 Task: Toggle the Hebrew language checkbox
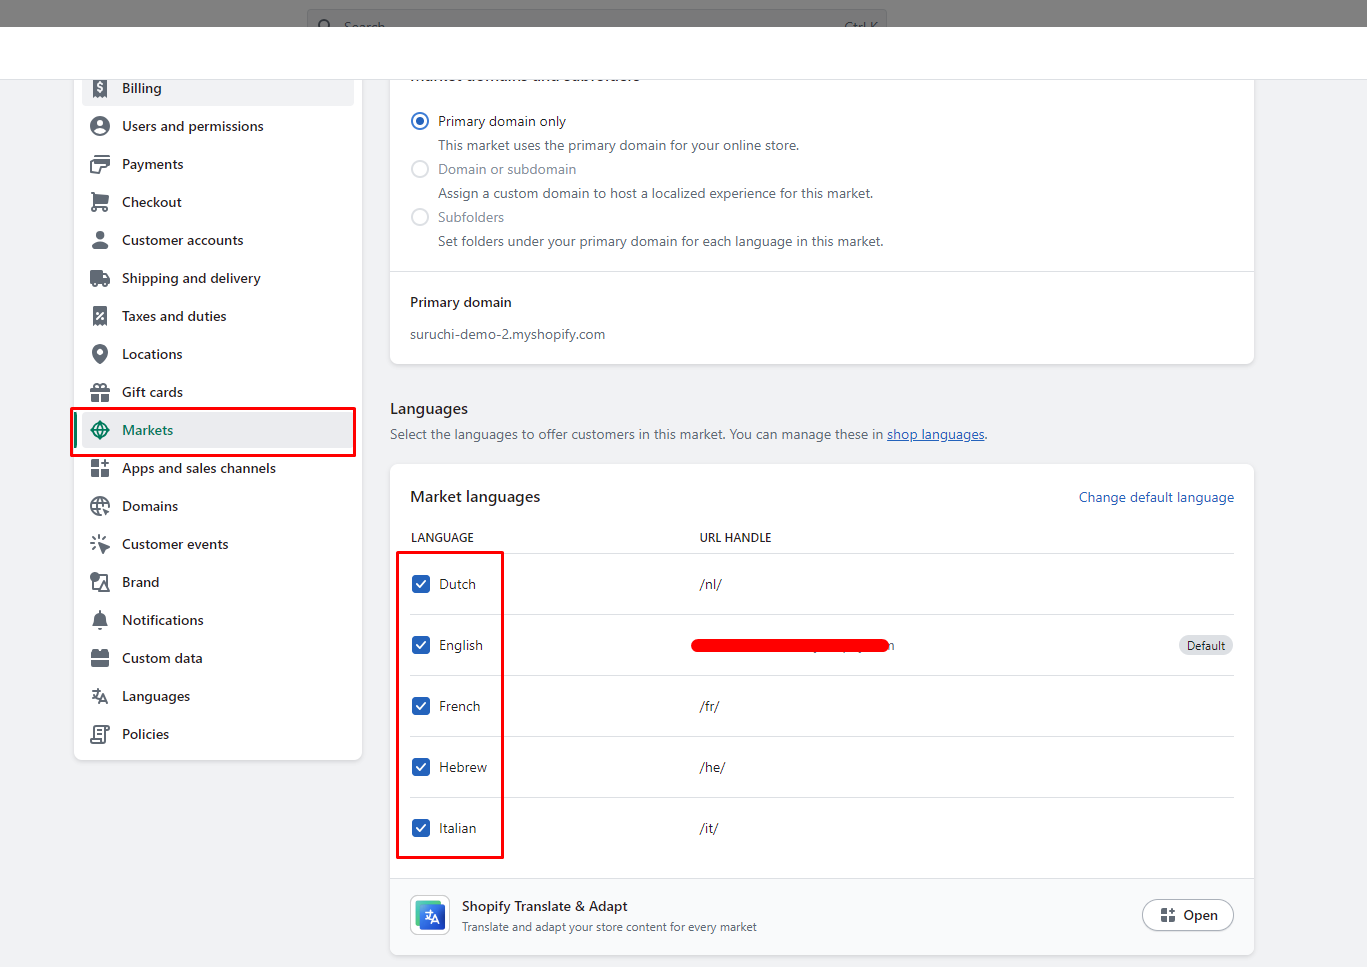(x=421, y=767)
